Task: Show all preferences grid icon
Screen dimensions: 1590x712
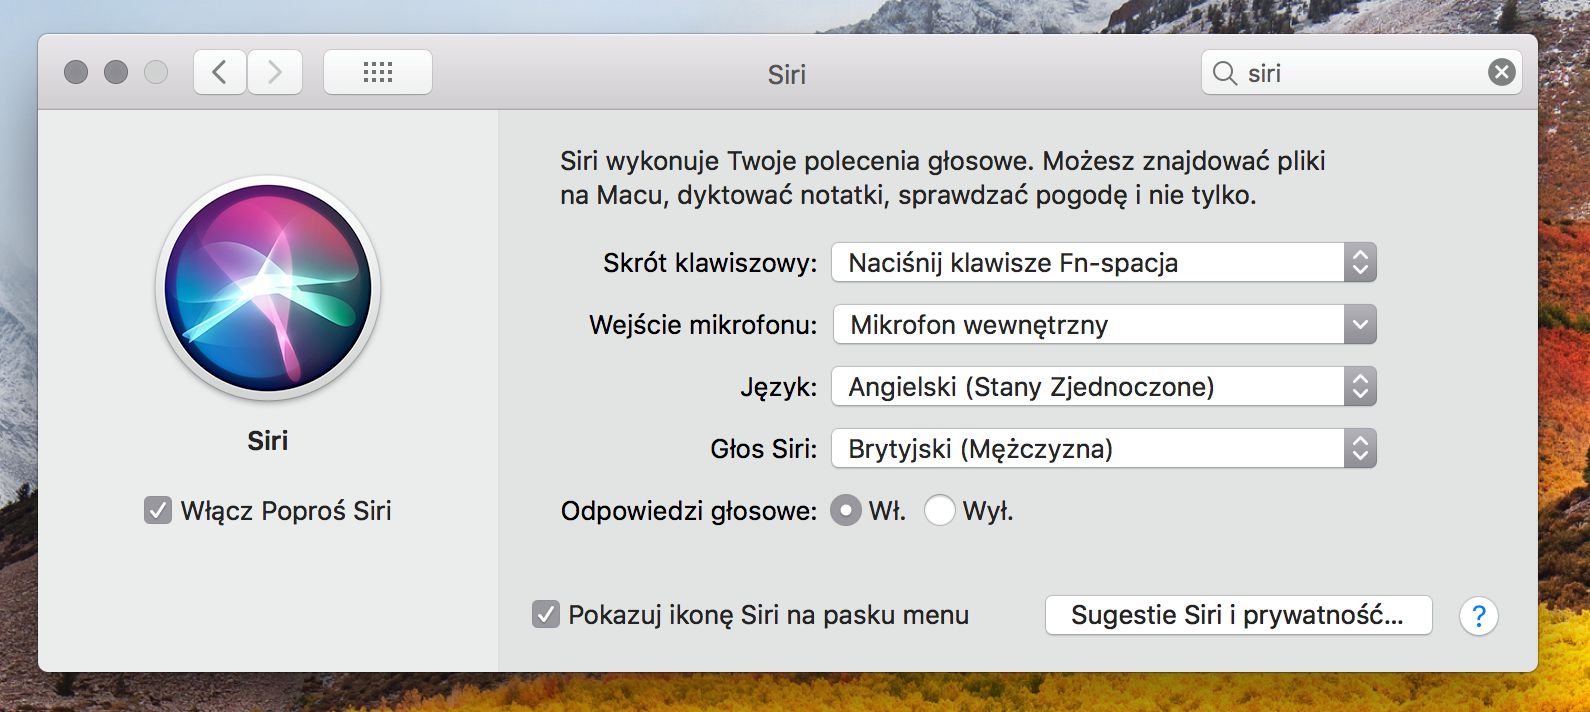Action: 378,72
